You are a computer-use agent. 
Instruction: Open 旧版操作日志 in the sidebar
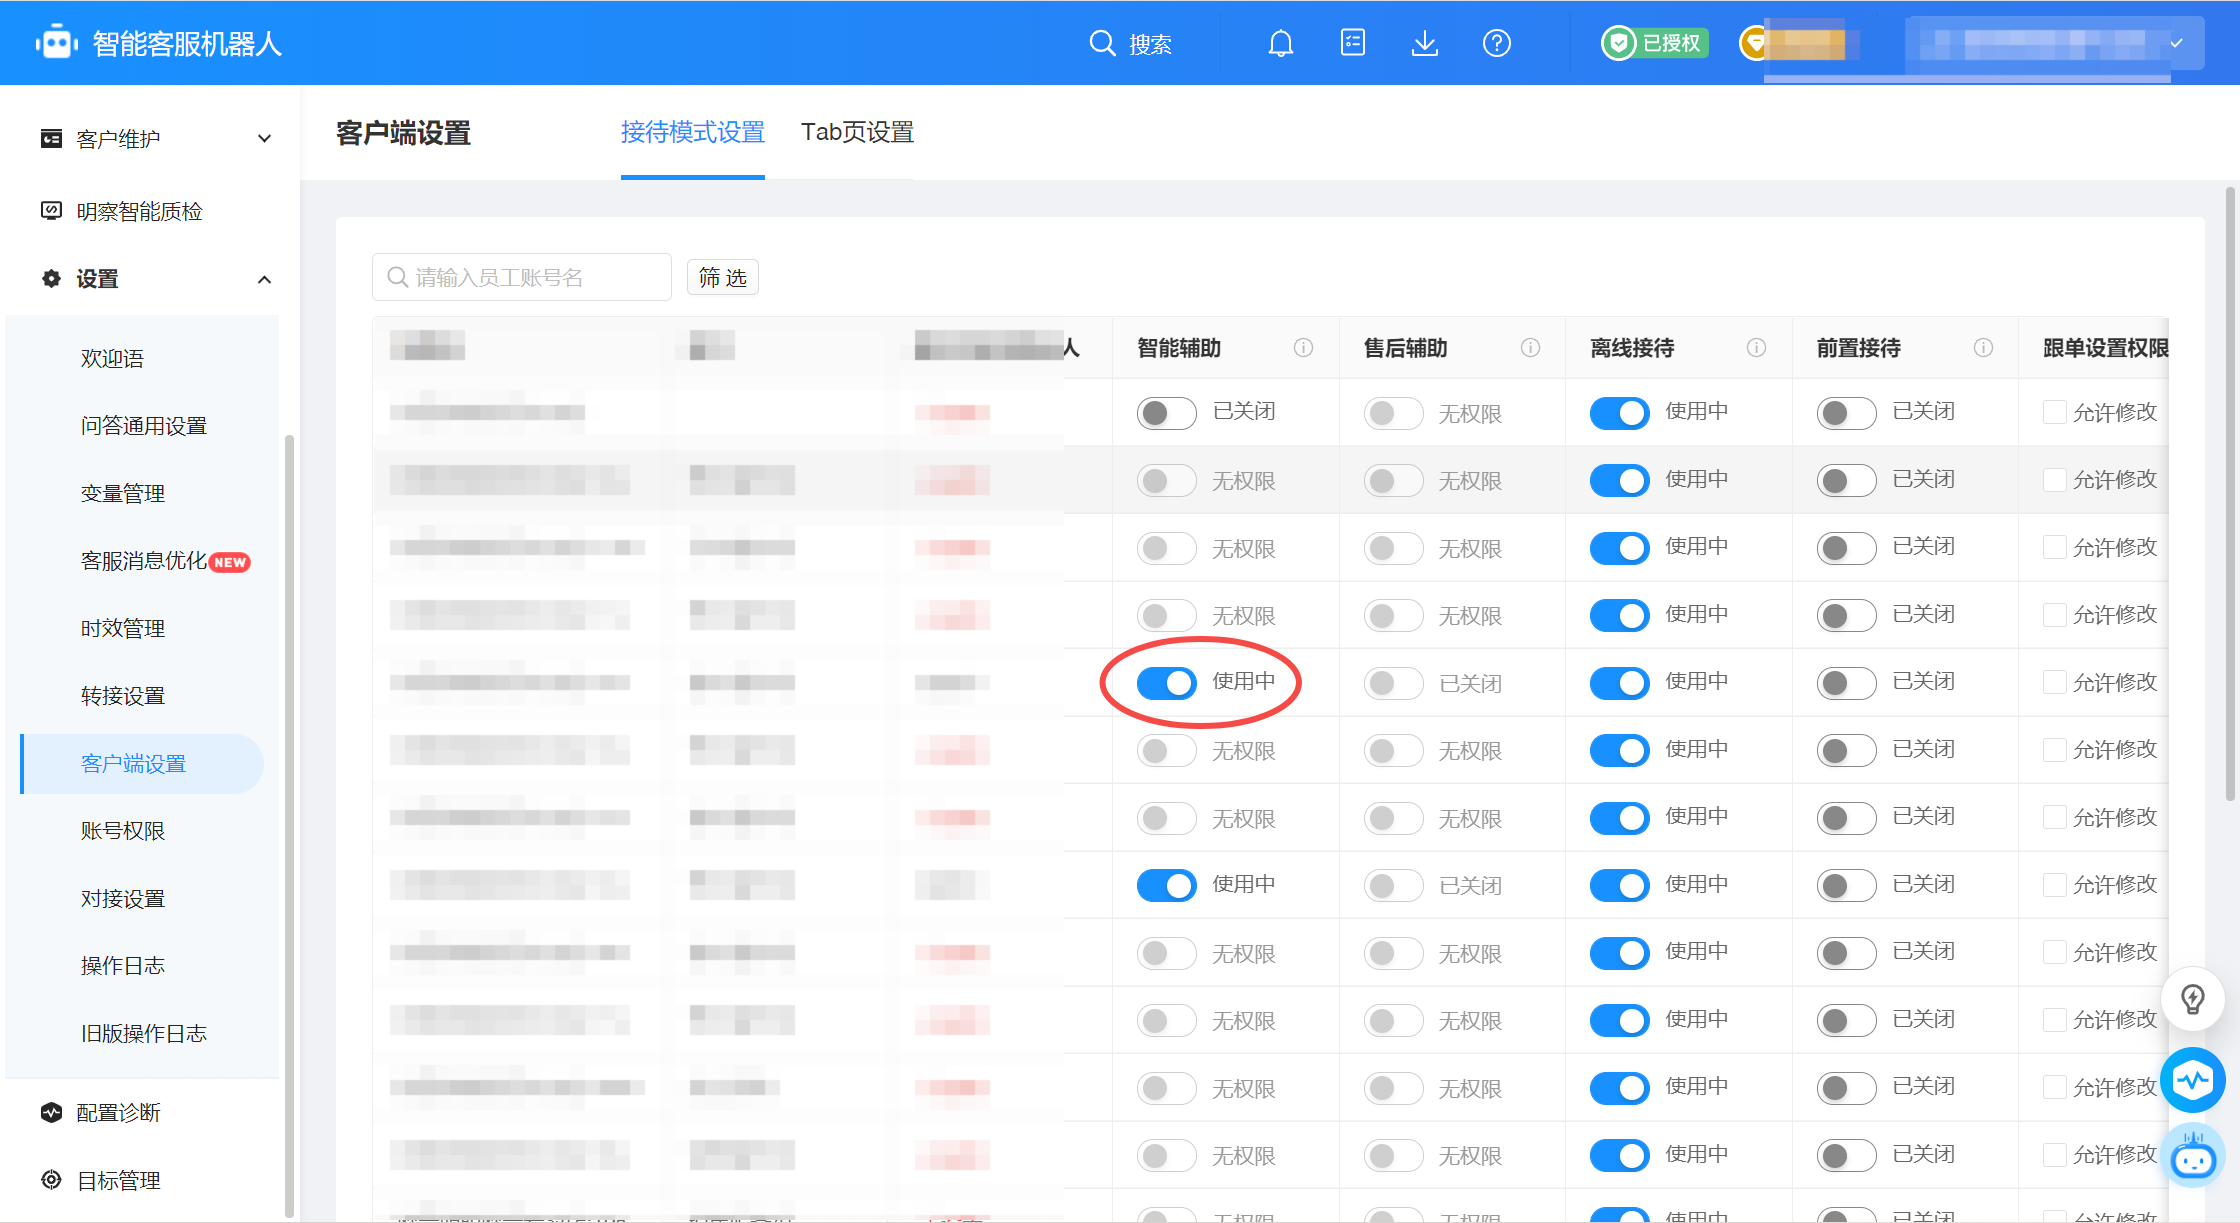pyautogui.click(x=144, y=1033)
